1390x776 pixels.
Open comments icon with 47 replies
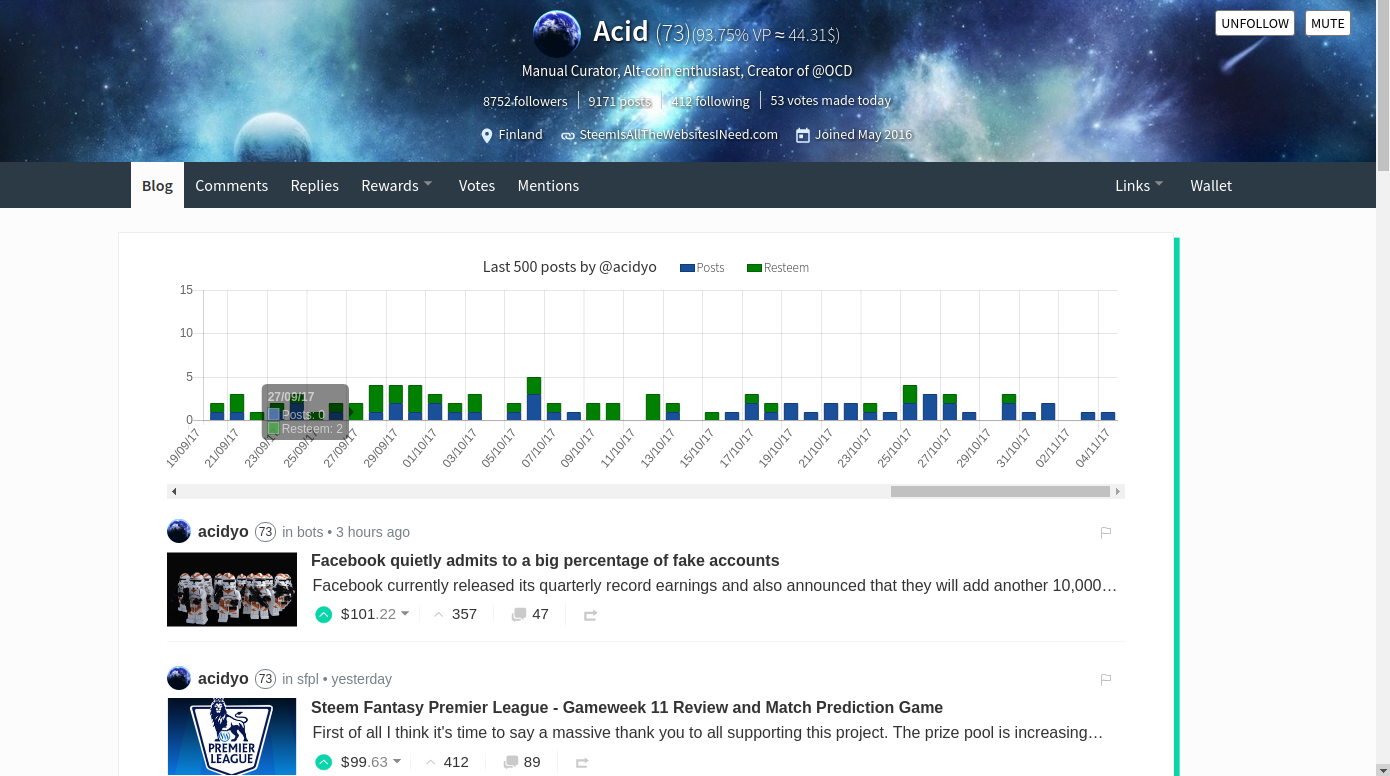[x=518, y=615]
